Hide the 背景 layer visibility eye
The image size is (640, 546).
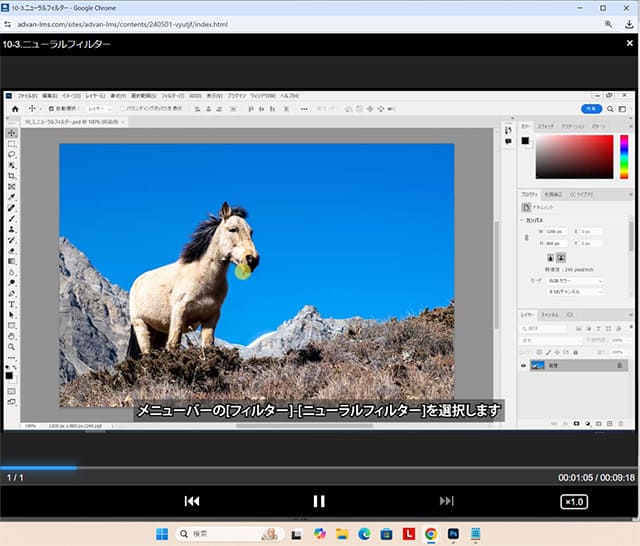[523, 366]
